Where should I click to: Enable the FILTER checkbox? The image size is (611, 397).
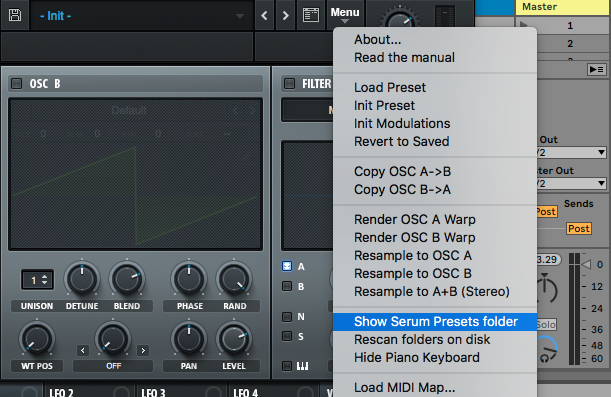pyautogui.click(x=289, y=83)
